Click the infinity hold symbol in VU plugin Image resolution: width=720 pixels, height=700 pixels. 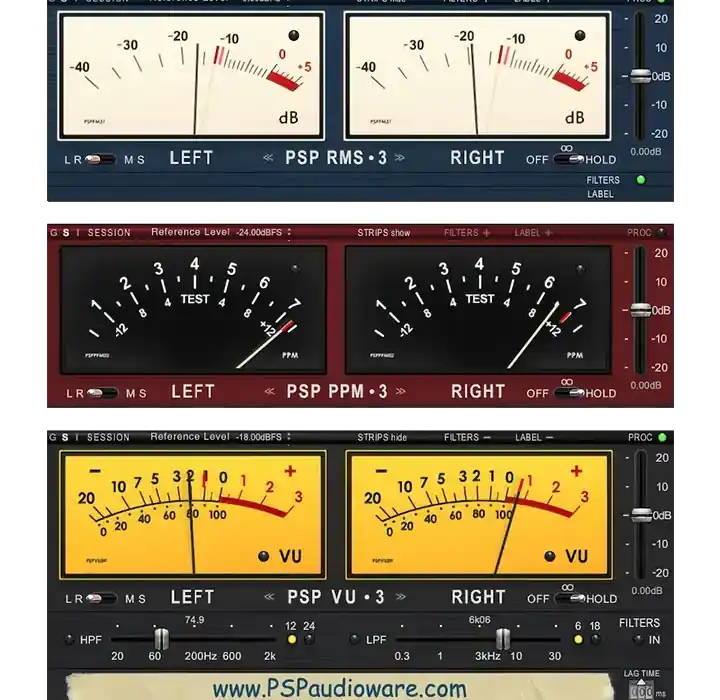(568, 587)
